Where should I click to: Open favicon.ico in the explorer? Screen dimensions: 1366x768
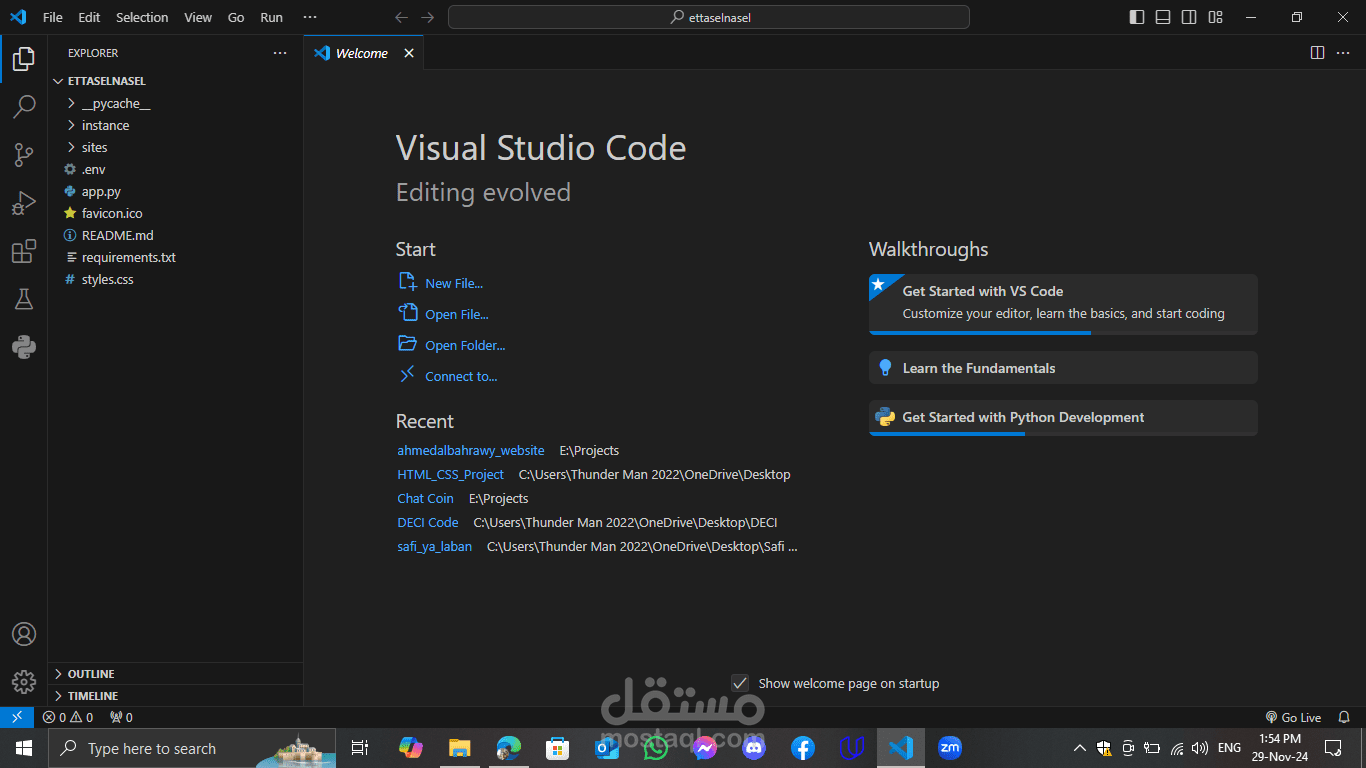175,213
